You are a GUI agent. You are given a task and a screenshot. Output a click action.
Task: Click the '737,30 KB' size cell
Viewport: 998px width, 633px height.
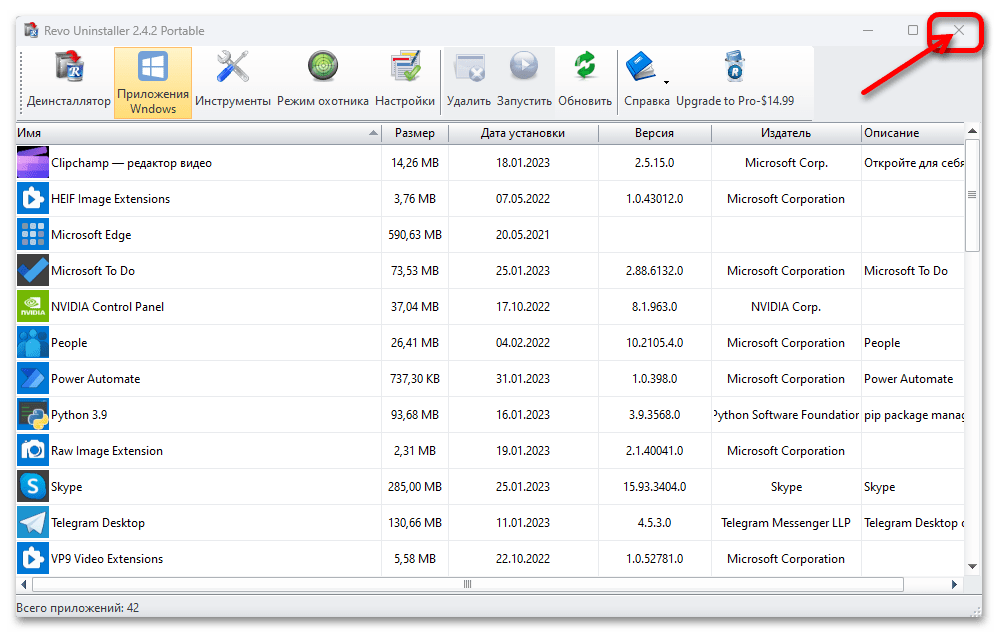click(x=414, y=379)
